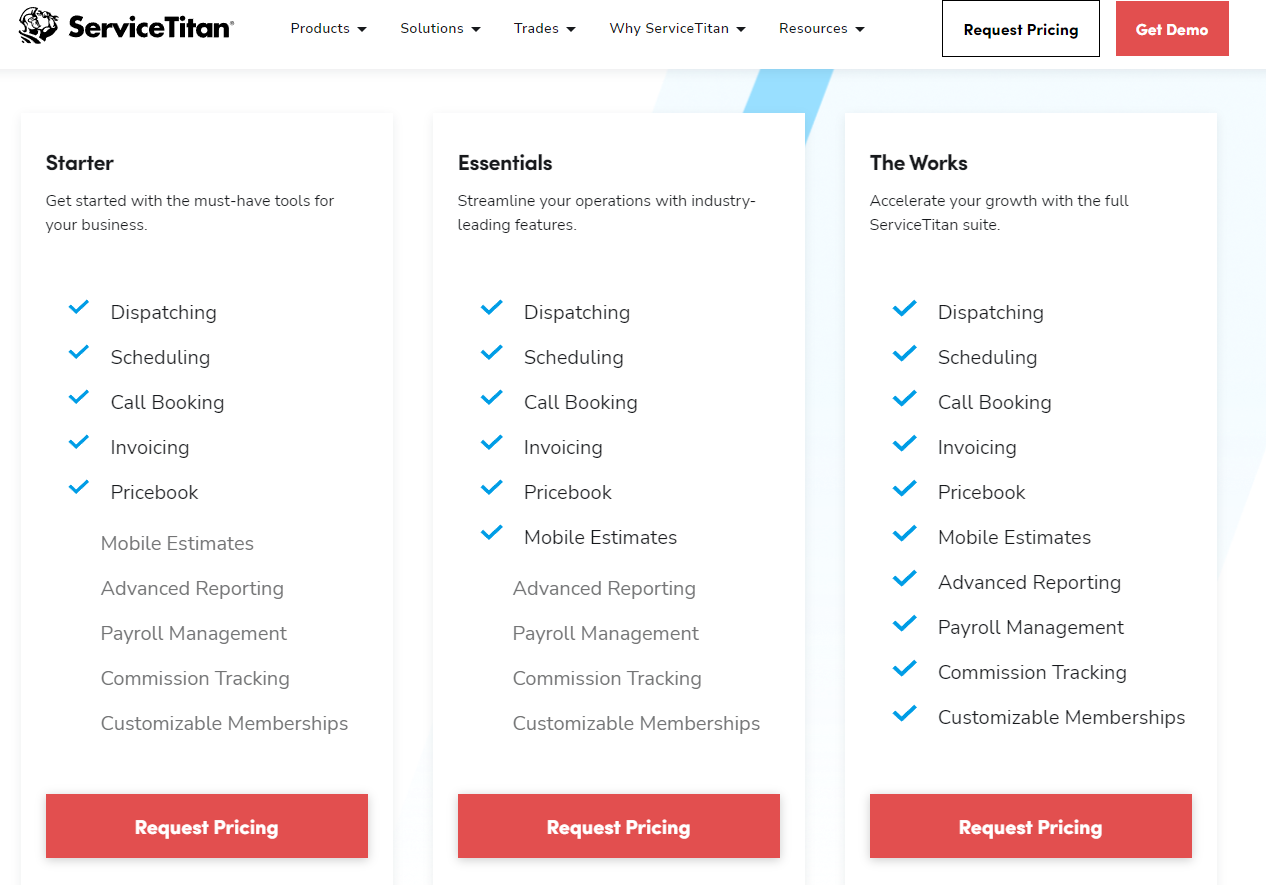Click the Mobile Estimates checkmark in the Essentials plan
Viewport: 1266px width, 885px height.
(492, 533)
